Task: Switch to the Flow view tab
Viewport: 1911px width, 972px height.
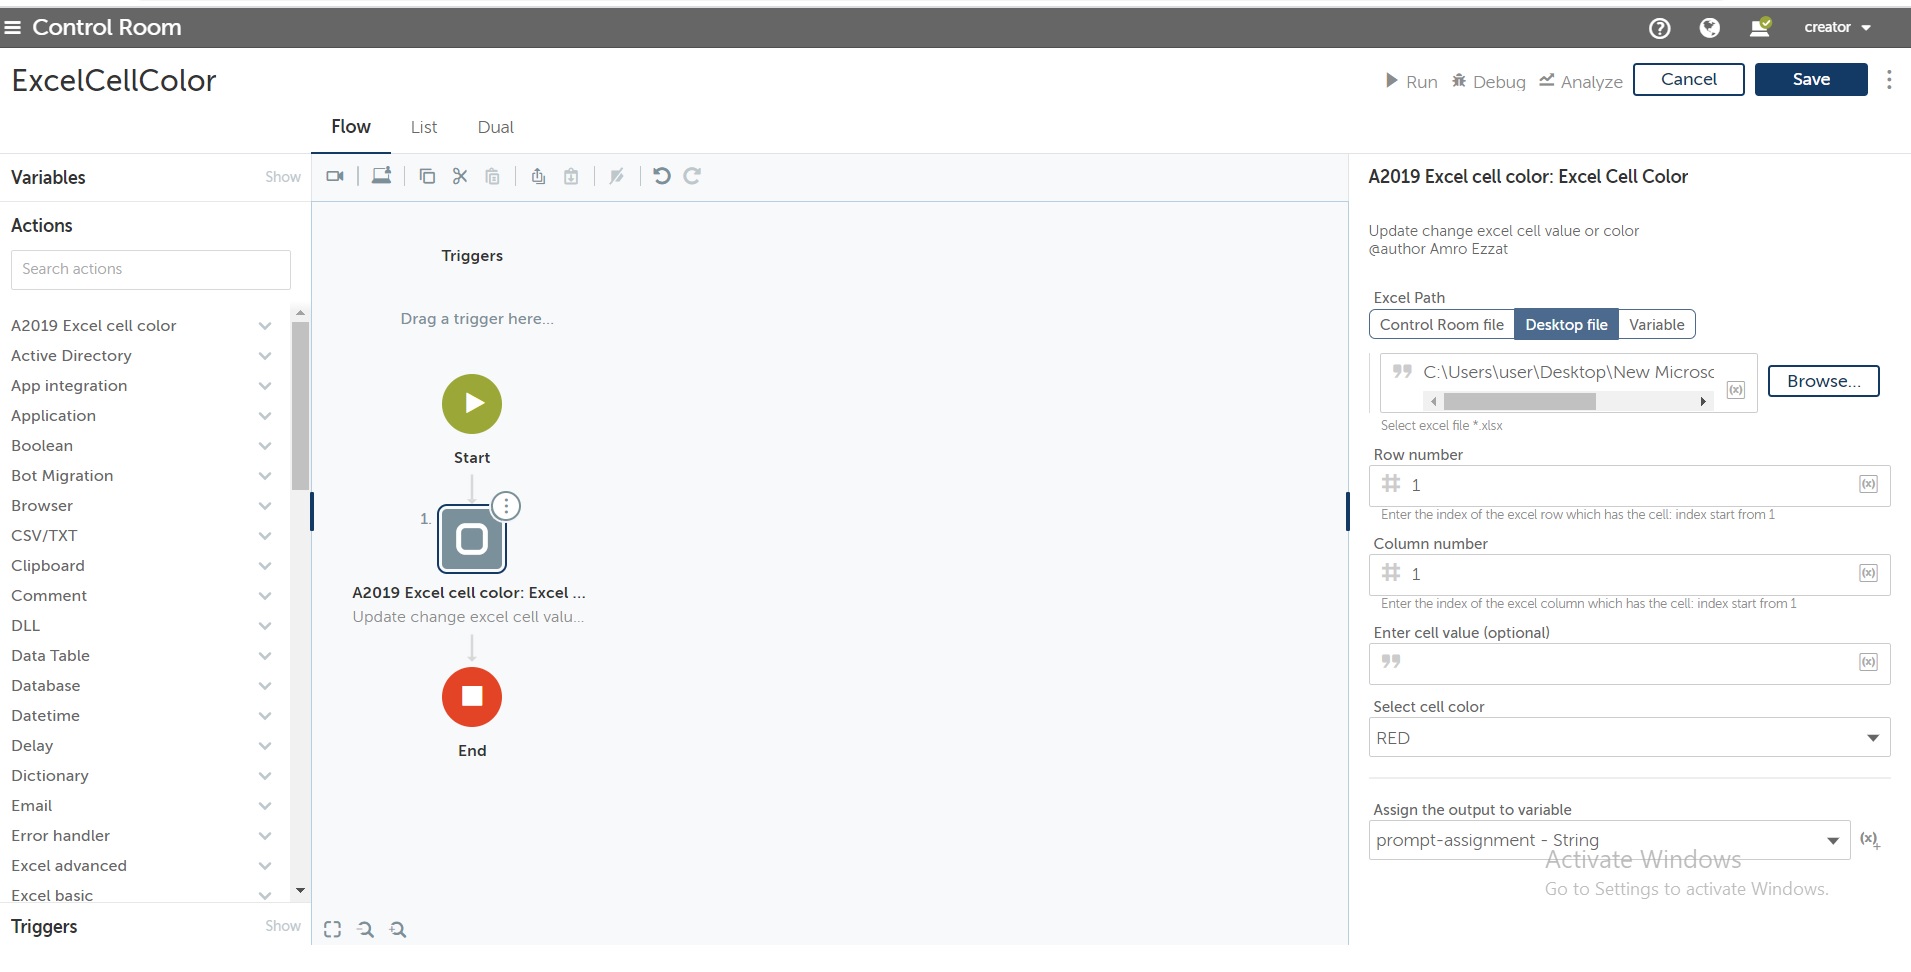Action: (351, 127)
